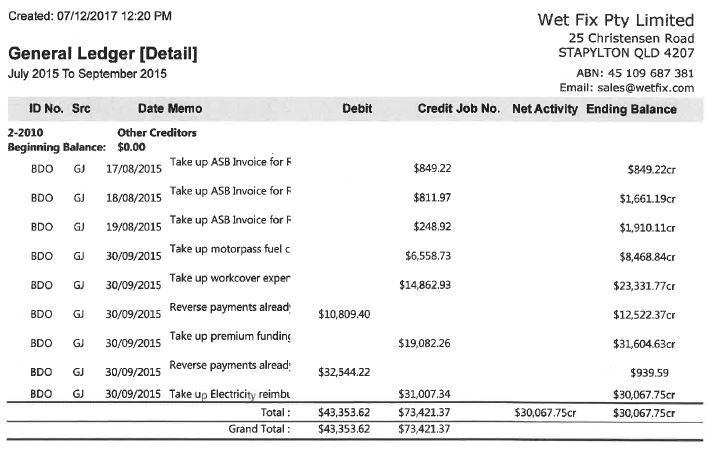The image size is (709, 460).
Task: Click the Date Memo column header
Action: [170, 109]
